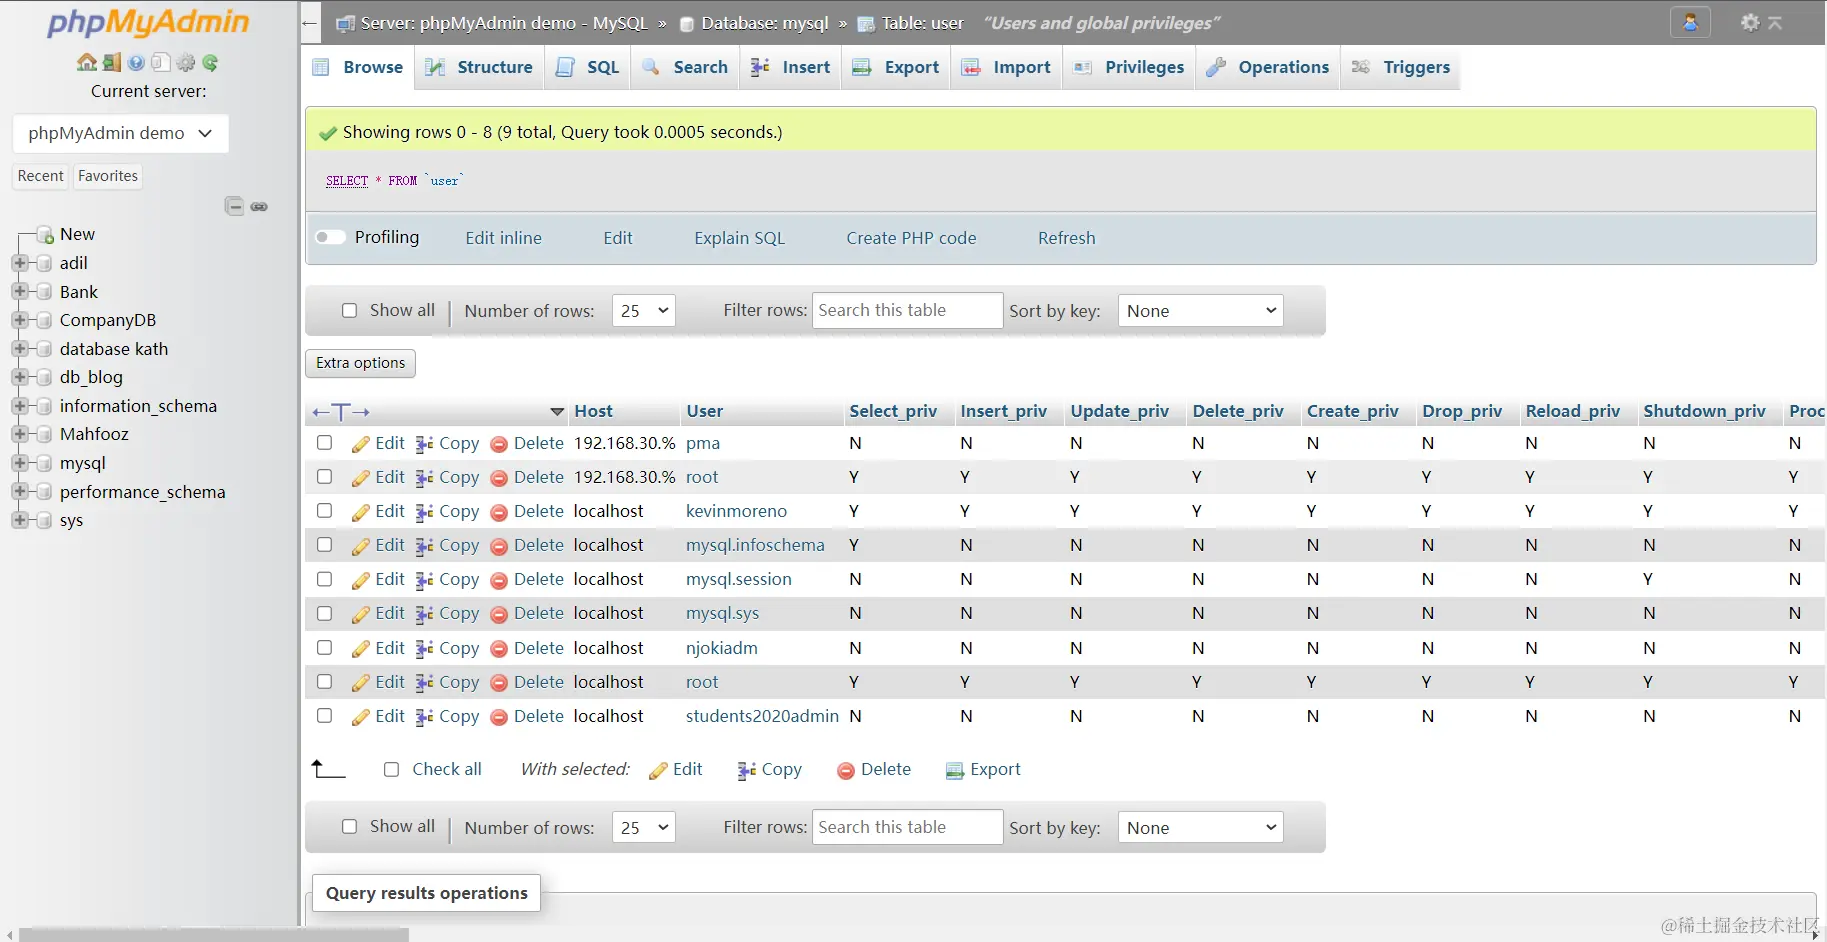This screenshot has width=1827, height=942.
Task: Click the Extra options button
Action: tap(360, 363)
